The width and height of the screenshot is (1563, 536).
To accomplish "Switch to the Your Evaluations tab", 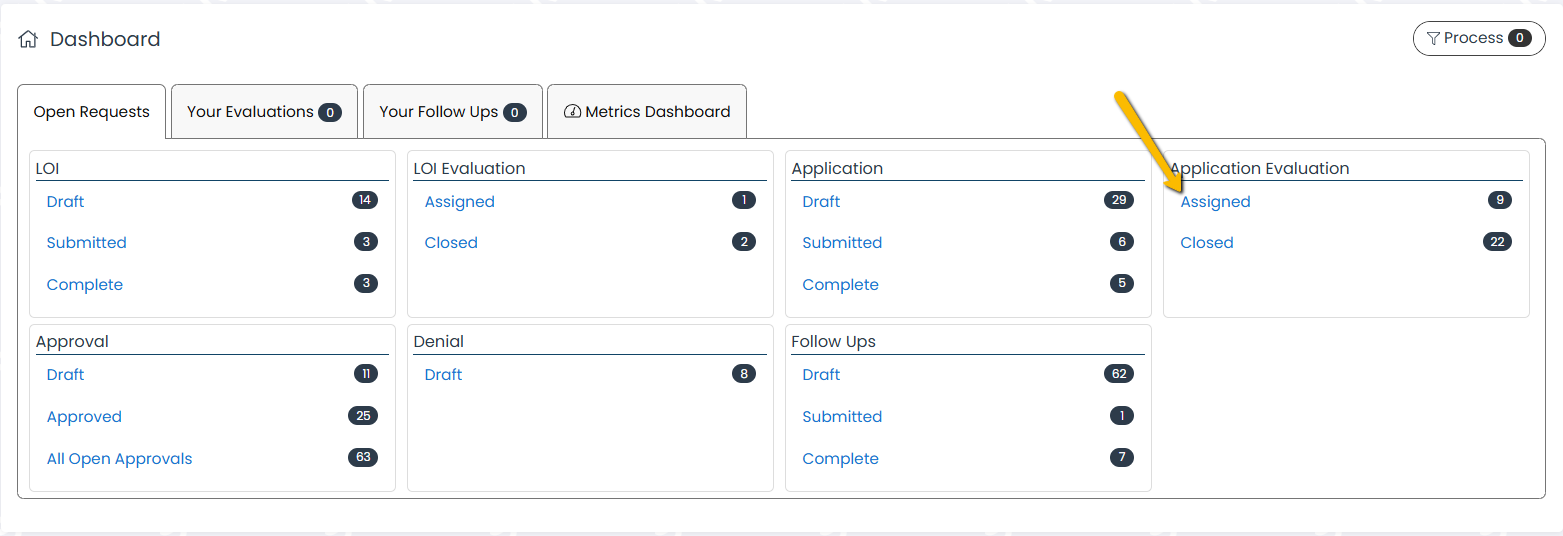I will 264,112.
